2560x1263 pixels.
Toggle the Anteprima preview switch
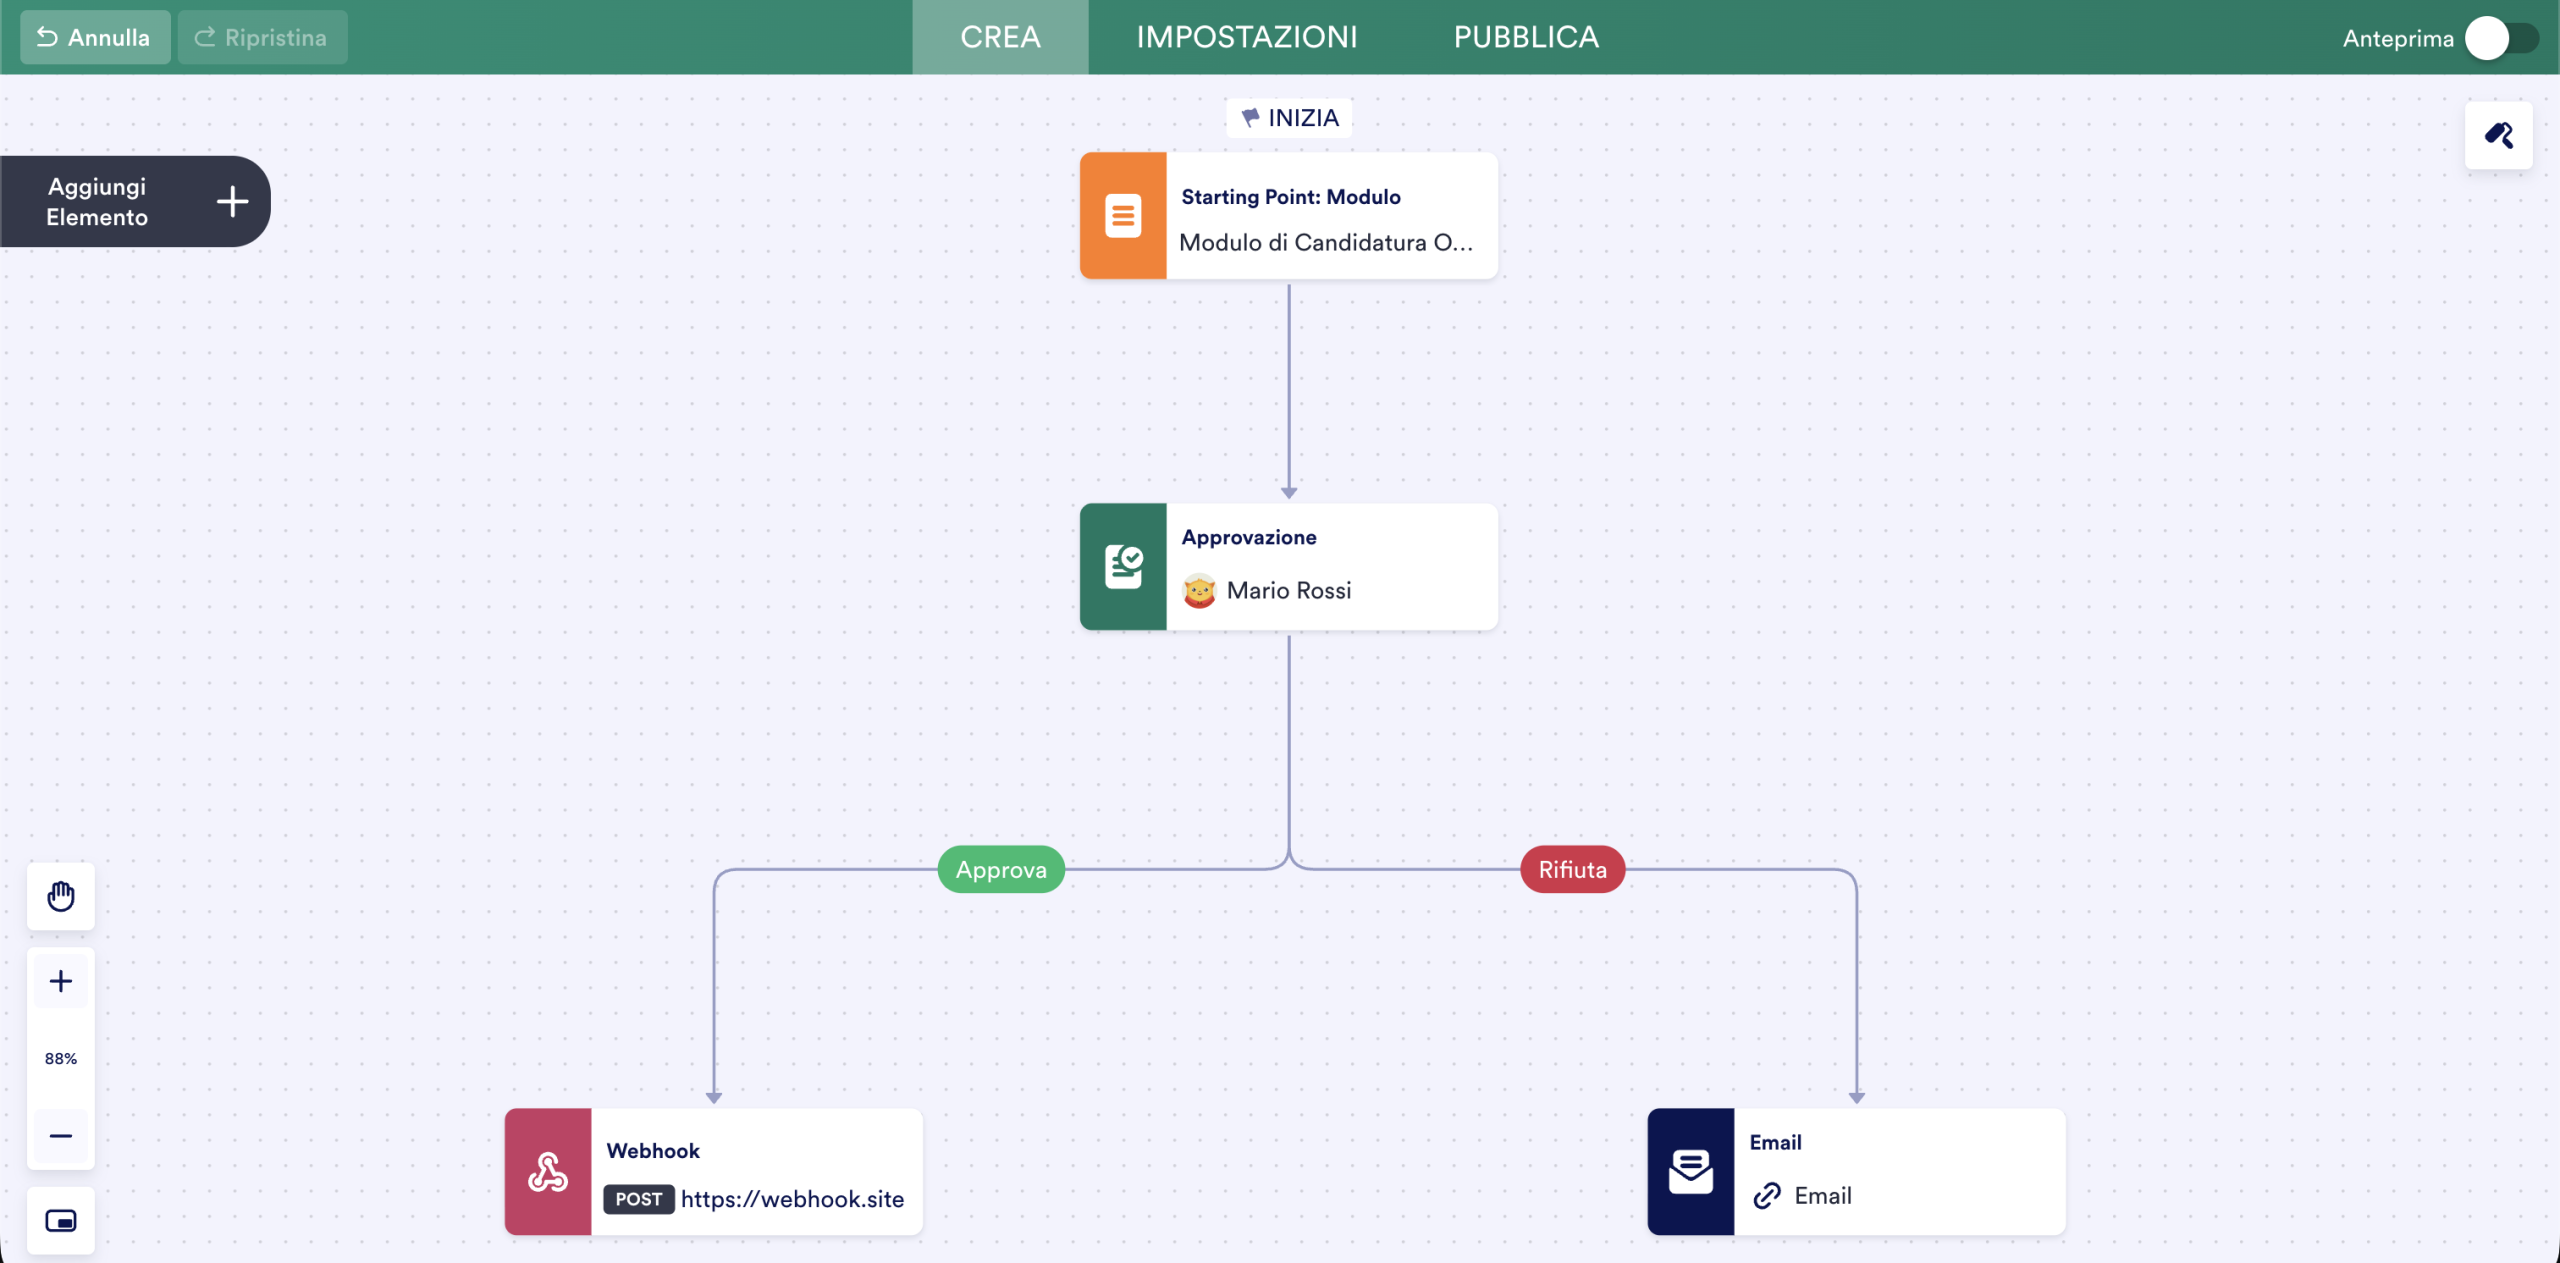[x=2502, y=38]
